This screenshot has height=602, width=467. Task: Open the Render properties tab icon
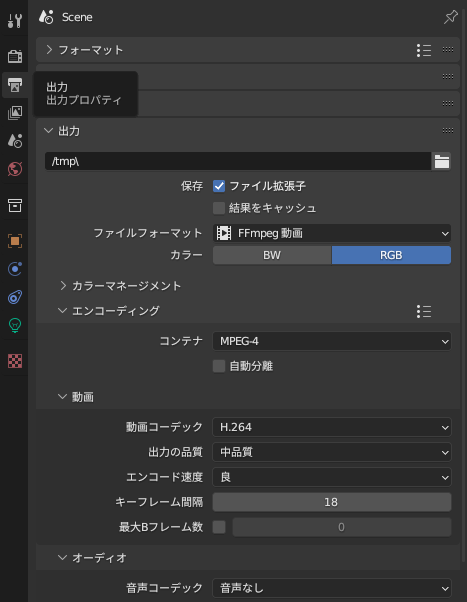pyautogui.click(x=15, y=56)
